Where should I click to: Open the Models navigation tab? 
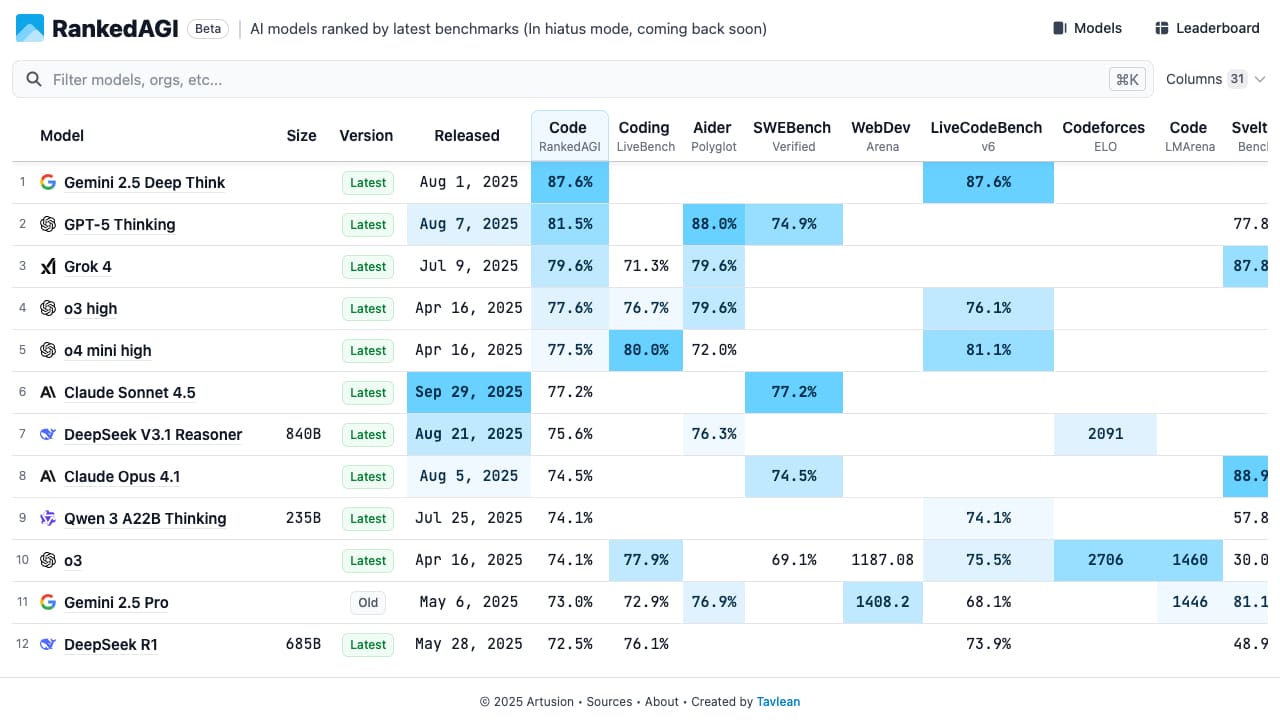[x=1087, y=28]
